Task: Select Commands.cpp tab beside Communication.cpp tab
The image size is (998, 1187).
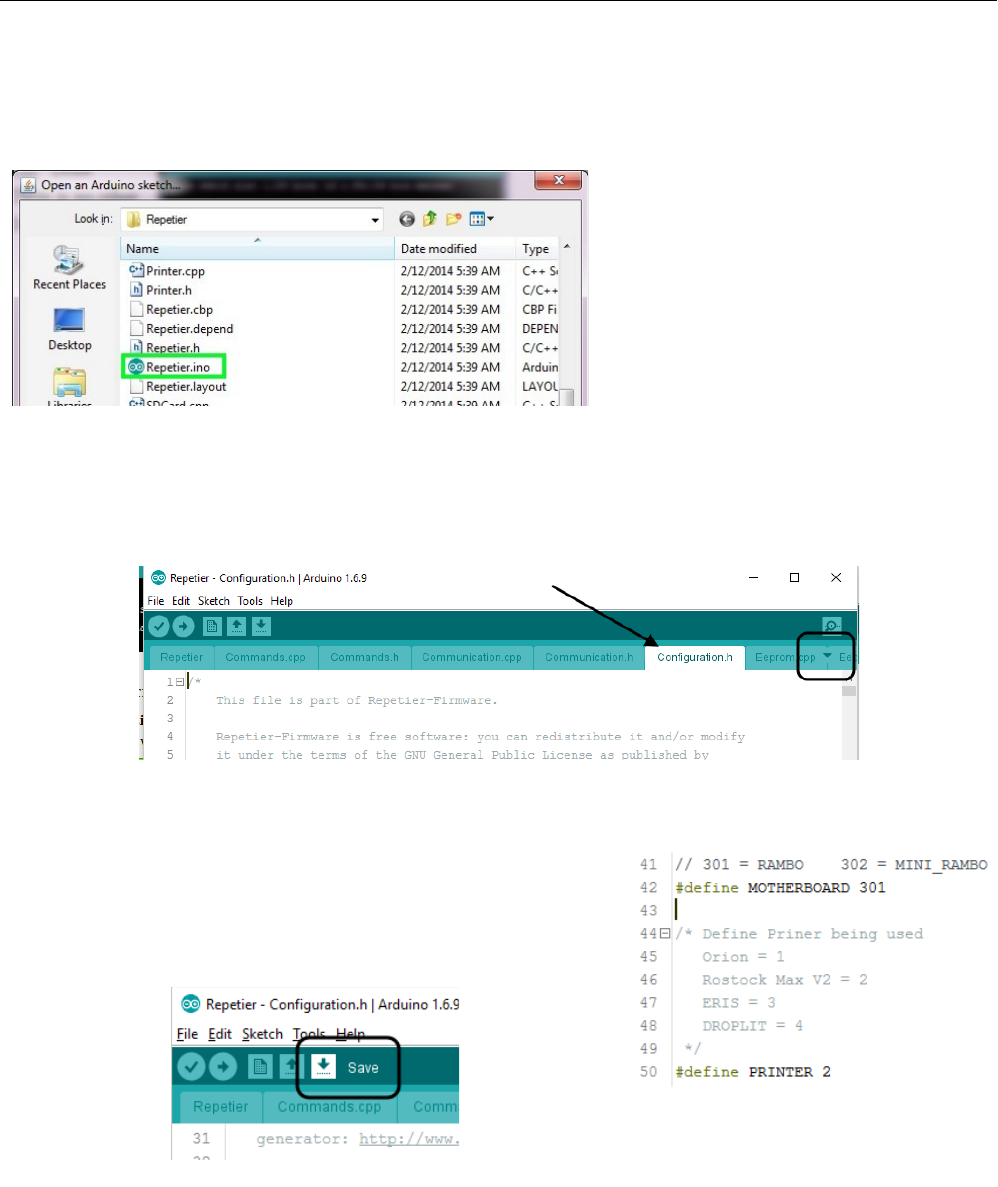Action: pyautogui.click(x=265, y=657)
